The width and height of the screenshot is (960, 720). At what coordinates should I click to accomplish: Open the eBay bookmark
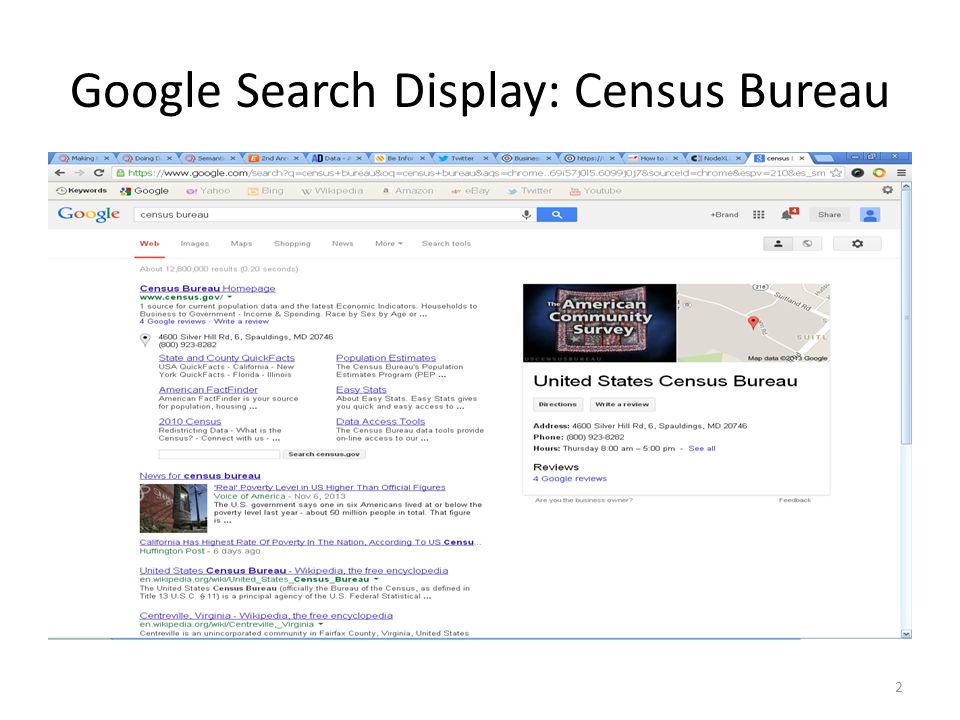pyautogui.click(x=470, y=190)
